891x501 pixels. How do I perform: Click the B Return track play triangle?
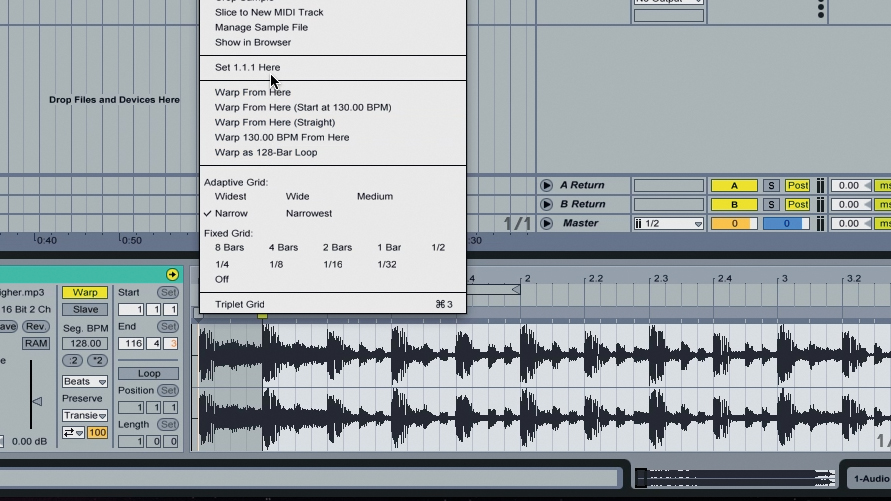point(546,204)
